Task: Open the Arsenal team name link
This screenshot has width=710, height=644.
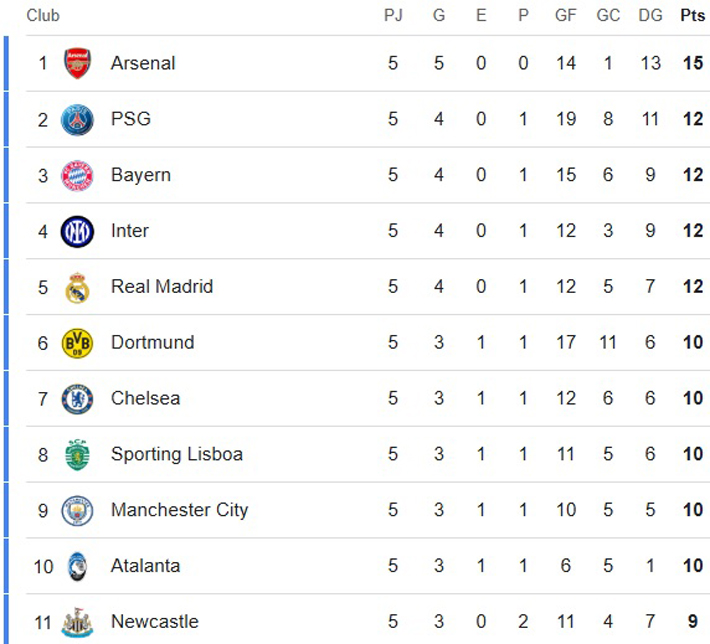Action: 143,63
